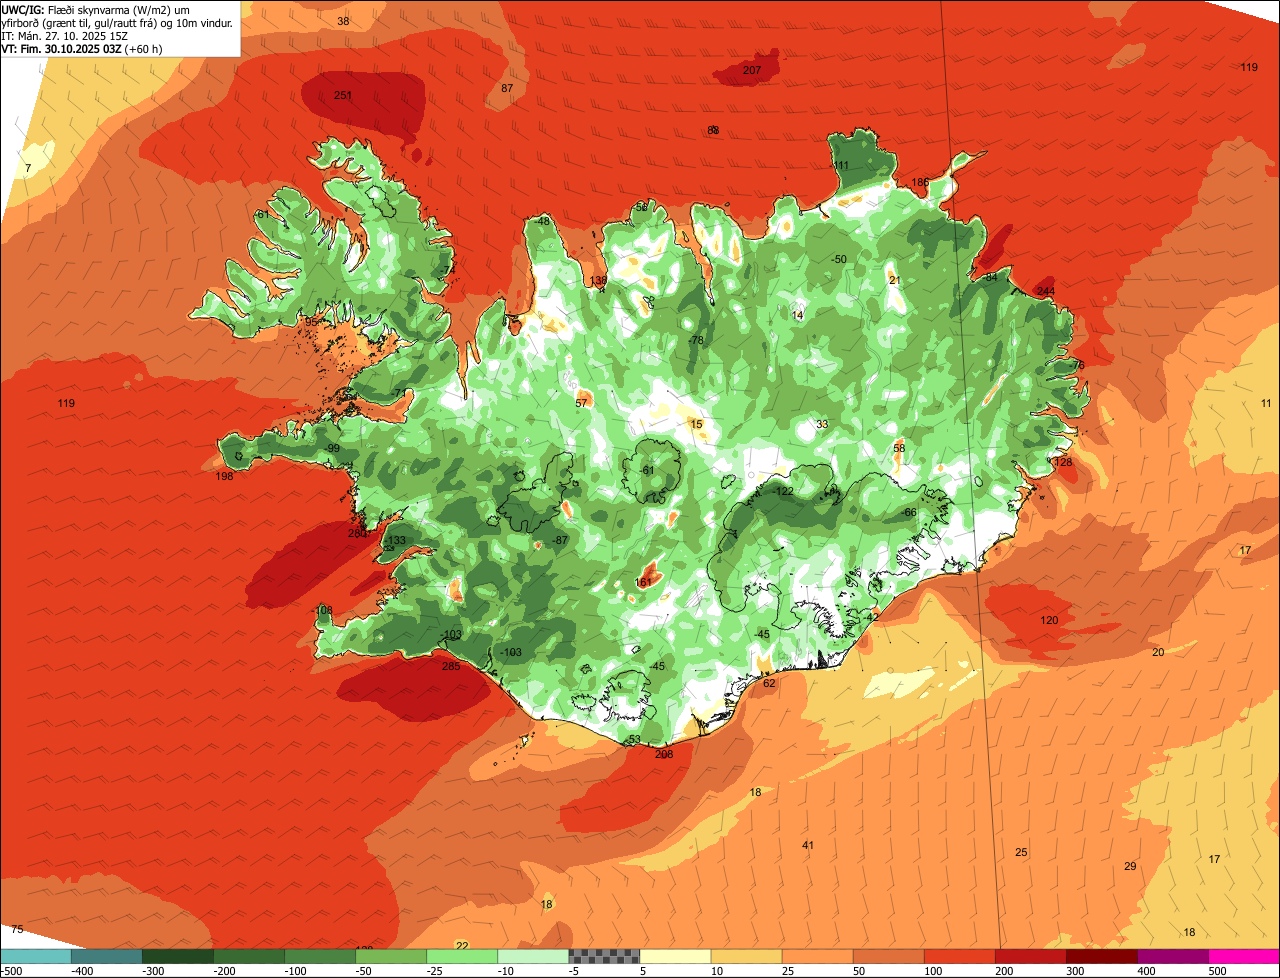Click the map value '138' on the coast
The height and width of the screenshot is (978, 1280).
point(598,280)
